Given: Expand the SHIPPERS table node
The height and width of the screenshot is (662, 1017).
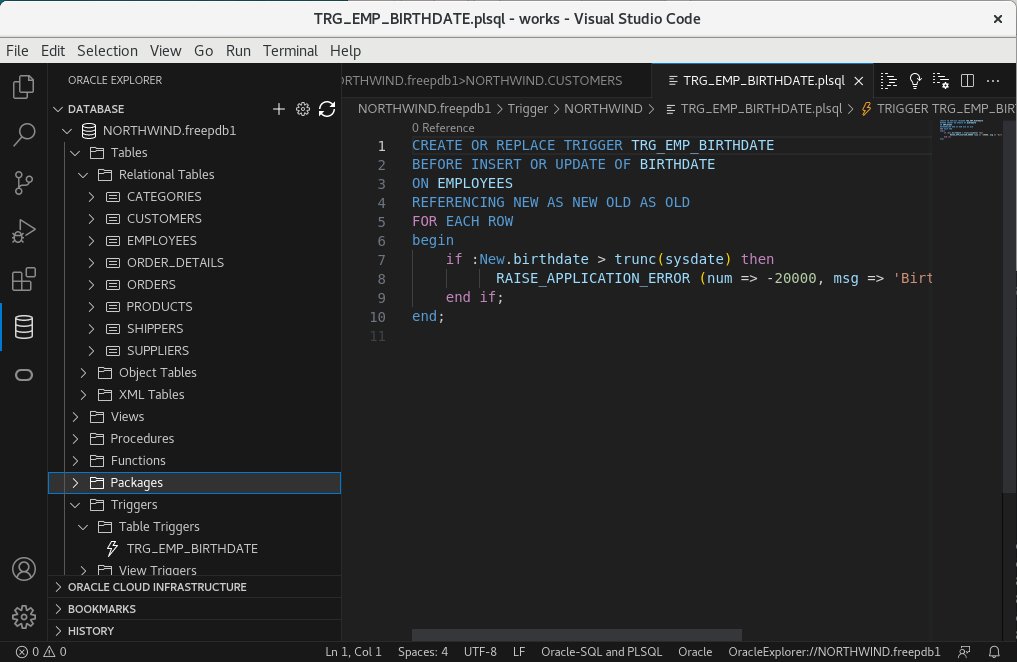Looking at the screenshot, I should coord(91,329).
